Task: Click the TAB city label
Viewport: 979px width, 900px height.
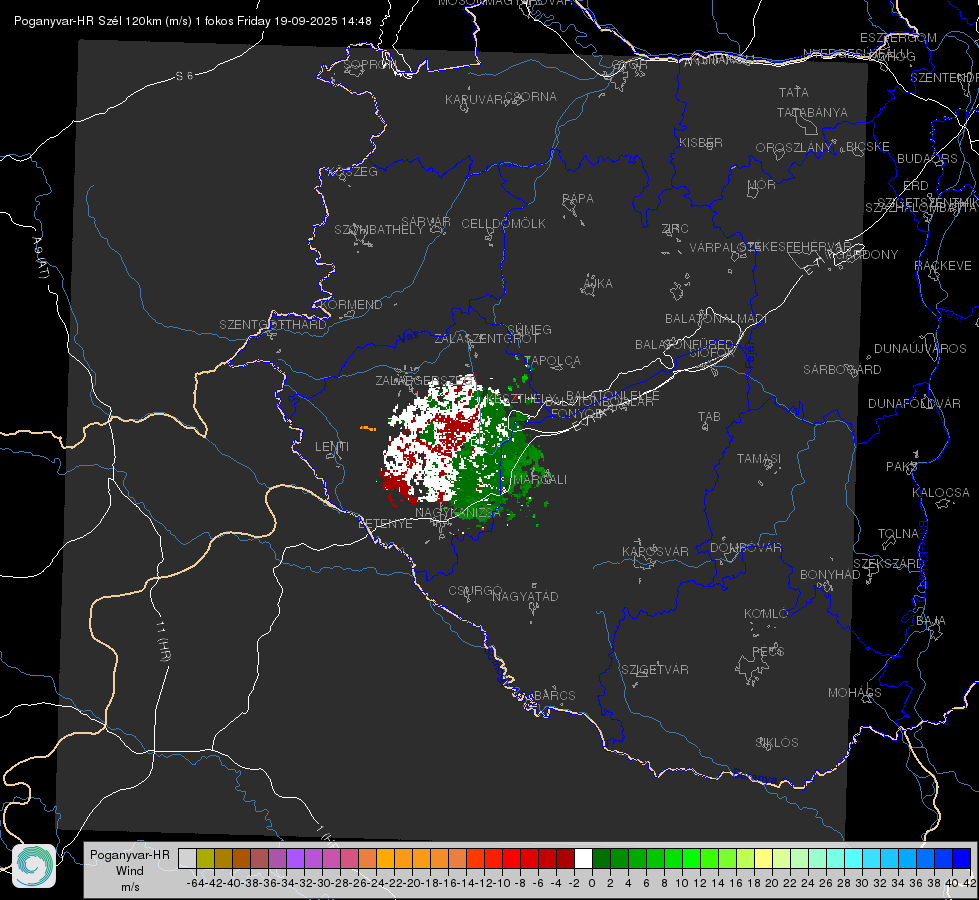Action: (x=709, y=417)
